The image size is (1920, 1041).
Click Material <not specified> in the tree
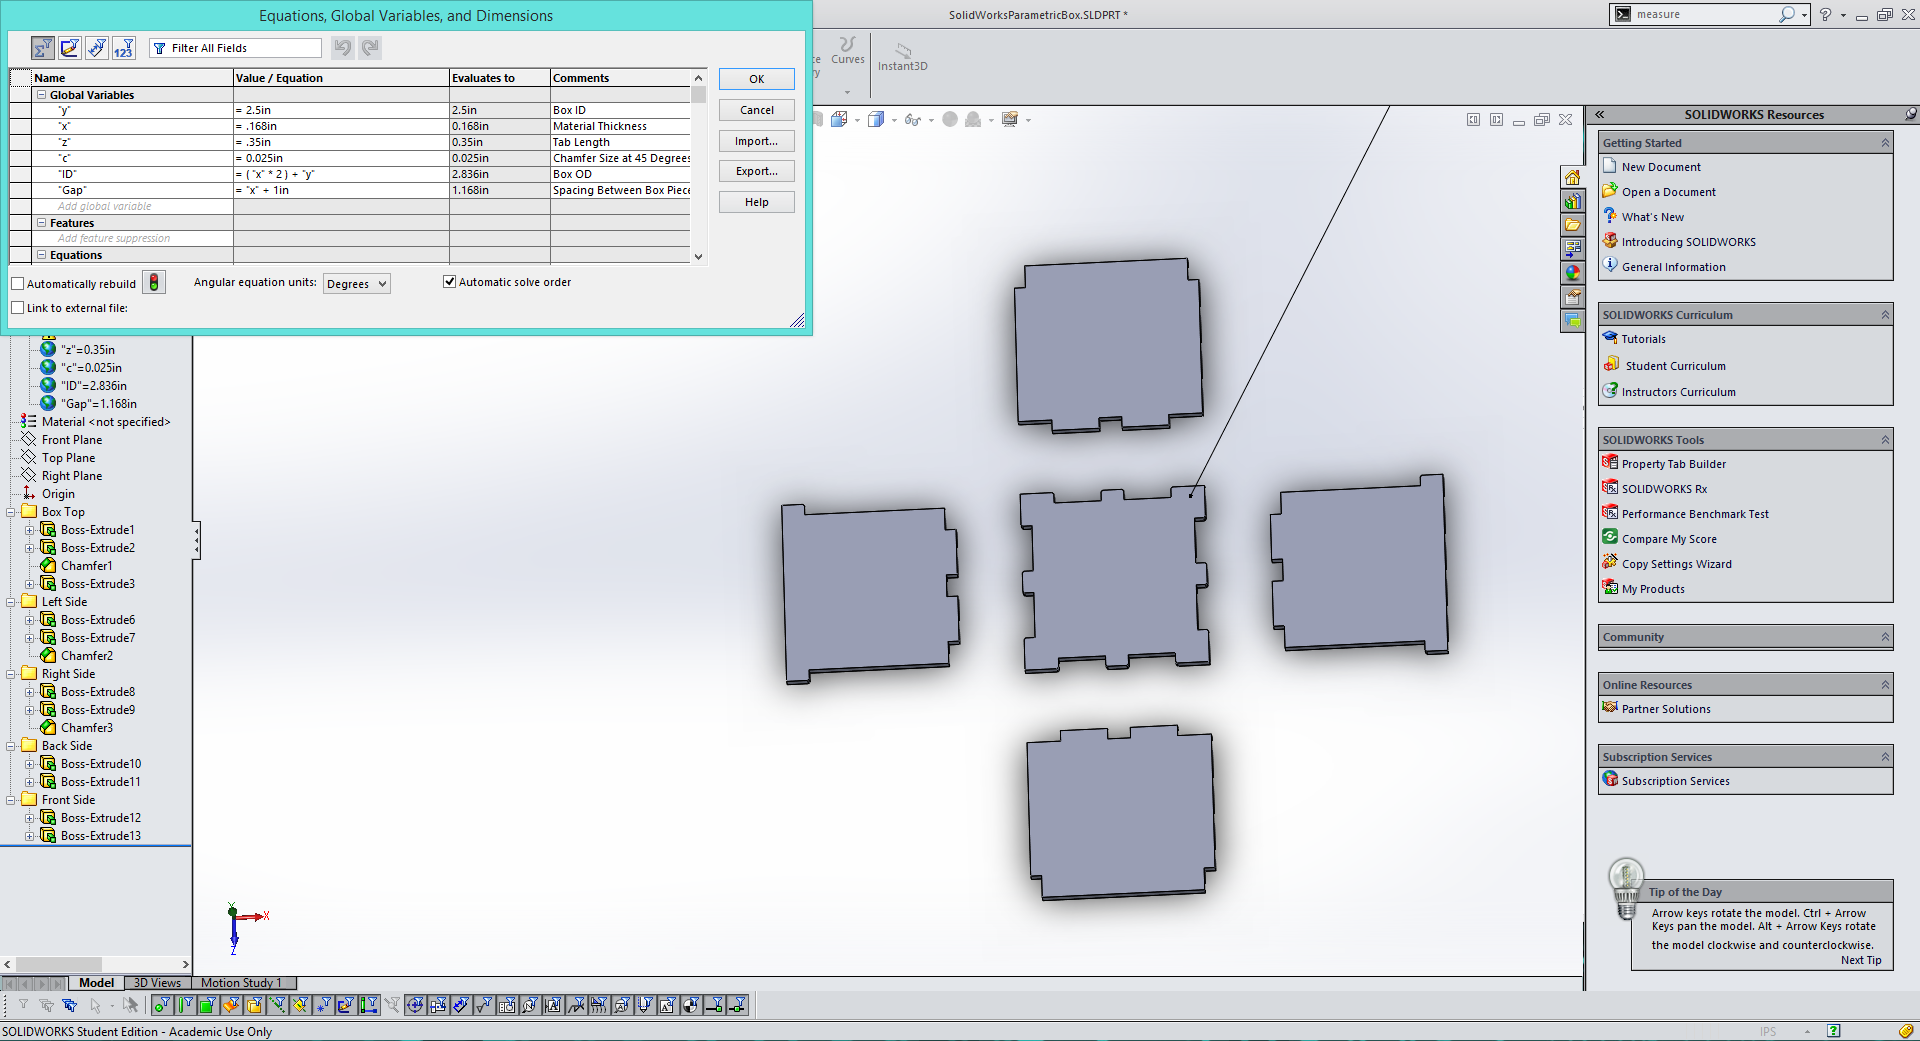(106, 422)
